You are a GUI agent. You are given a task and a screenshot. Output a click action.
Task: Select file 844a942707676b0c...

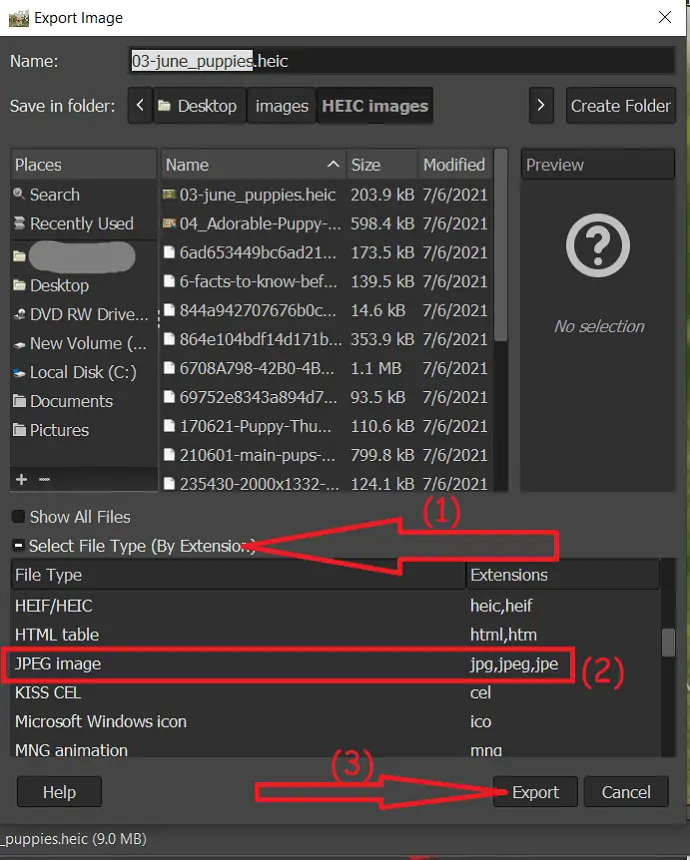coord(326,310)
